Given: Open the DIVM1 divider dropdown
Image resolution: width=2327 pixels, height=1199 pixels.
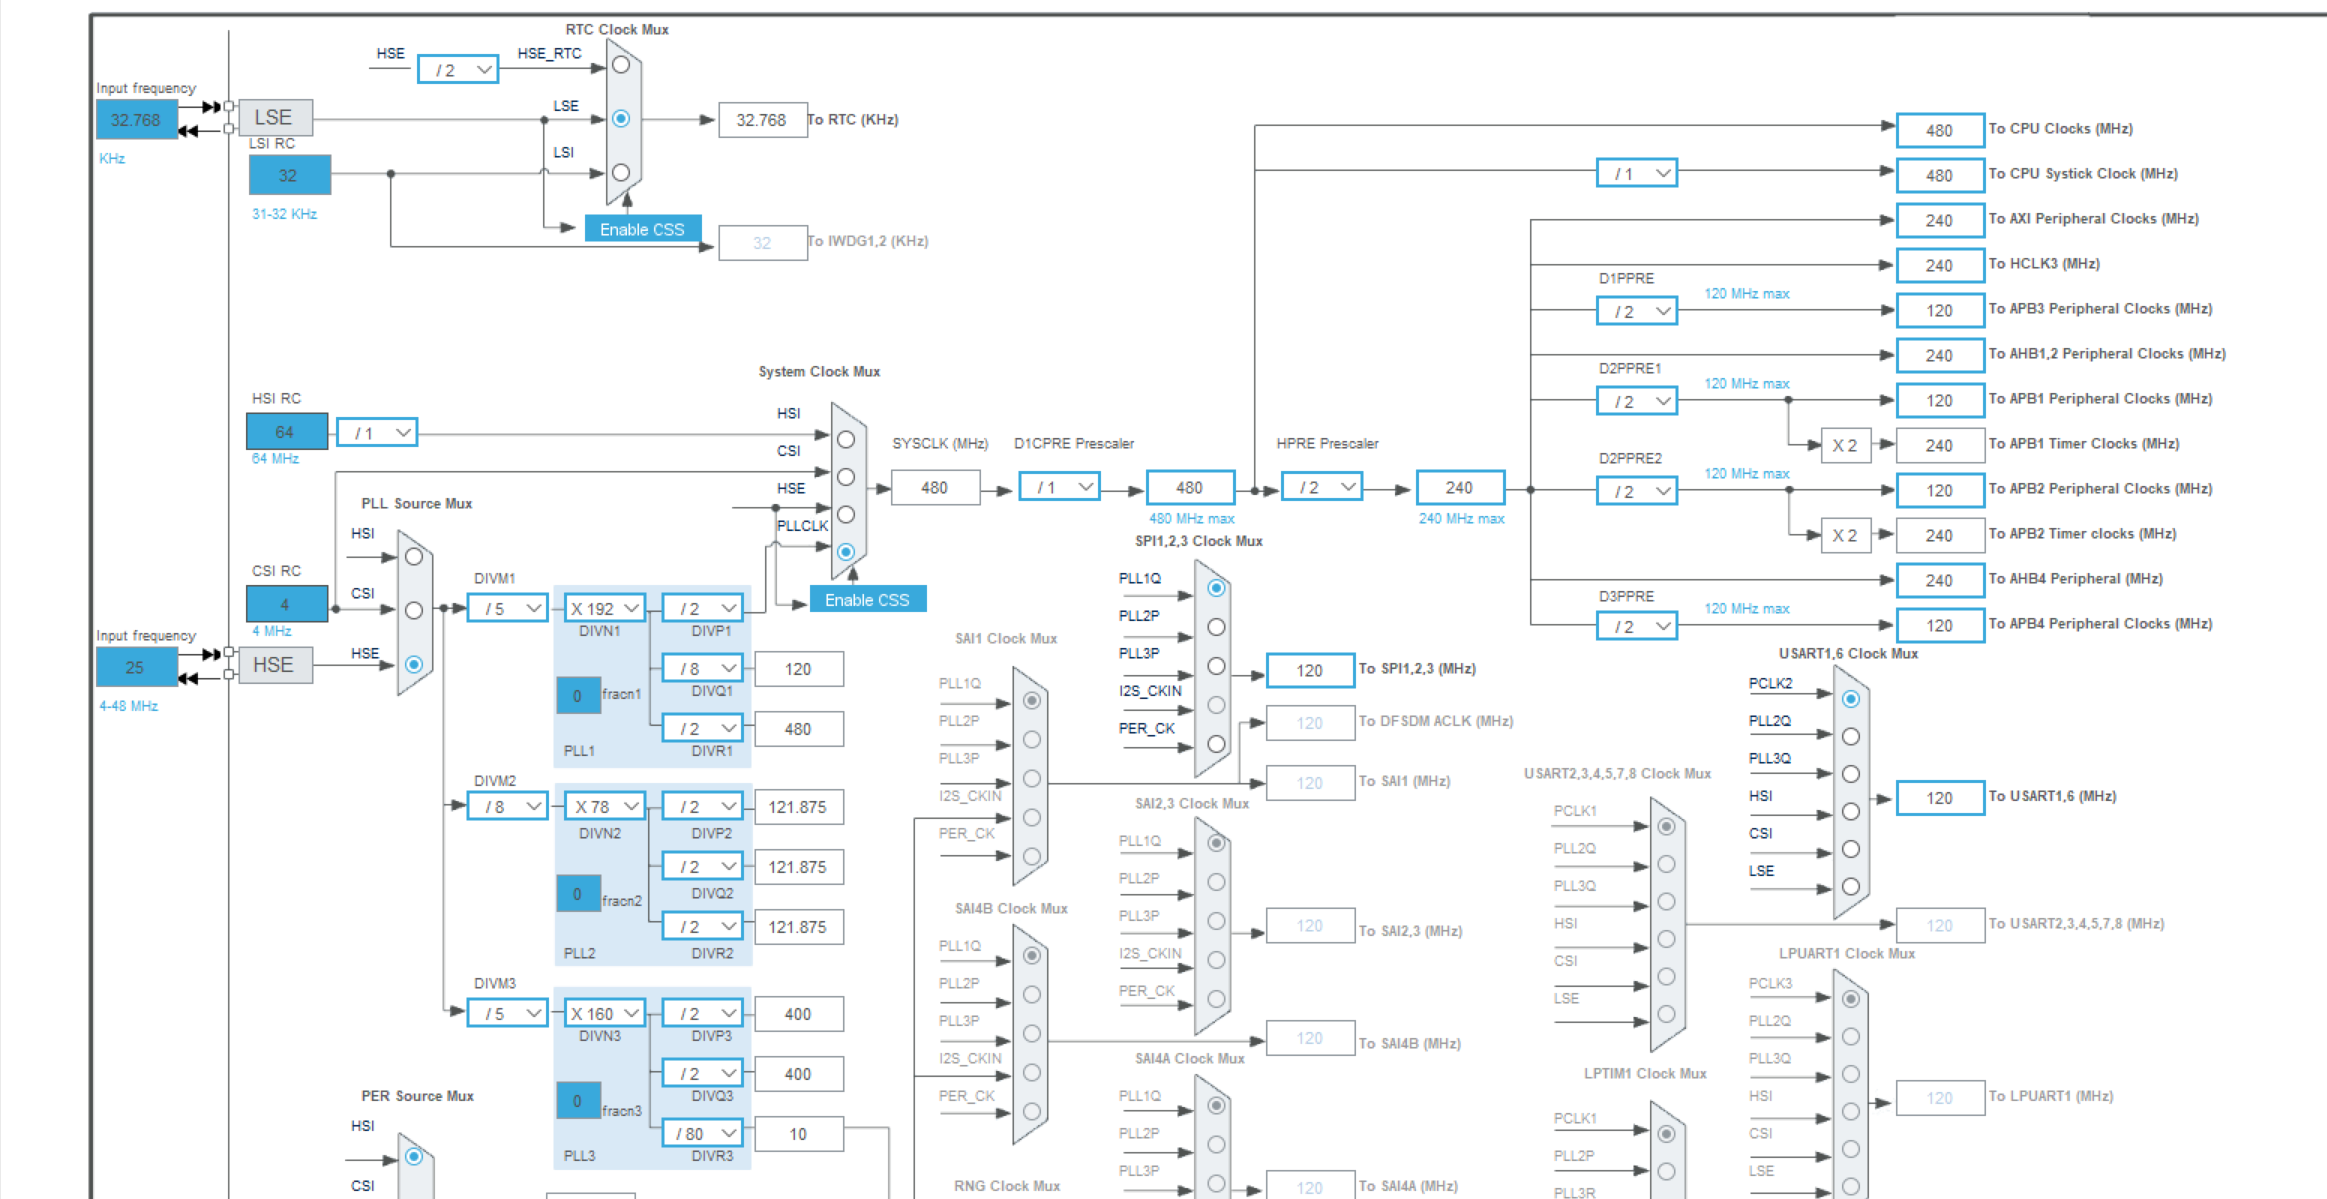Looking at the screenshot, I should coord(506,607).
